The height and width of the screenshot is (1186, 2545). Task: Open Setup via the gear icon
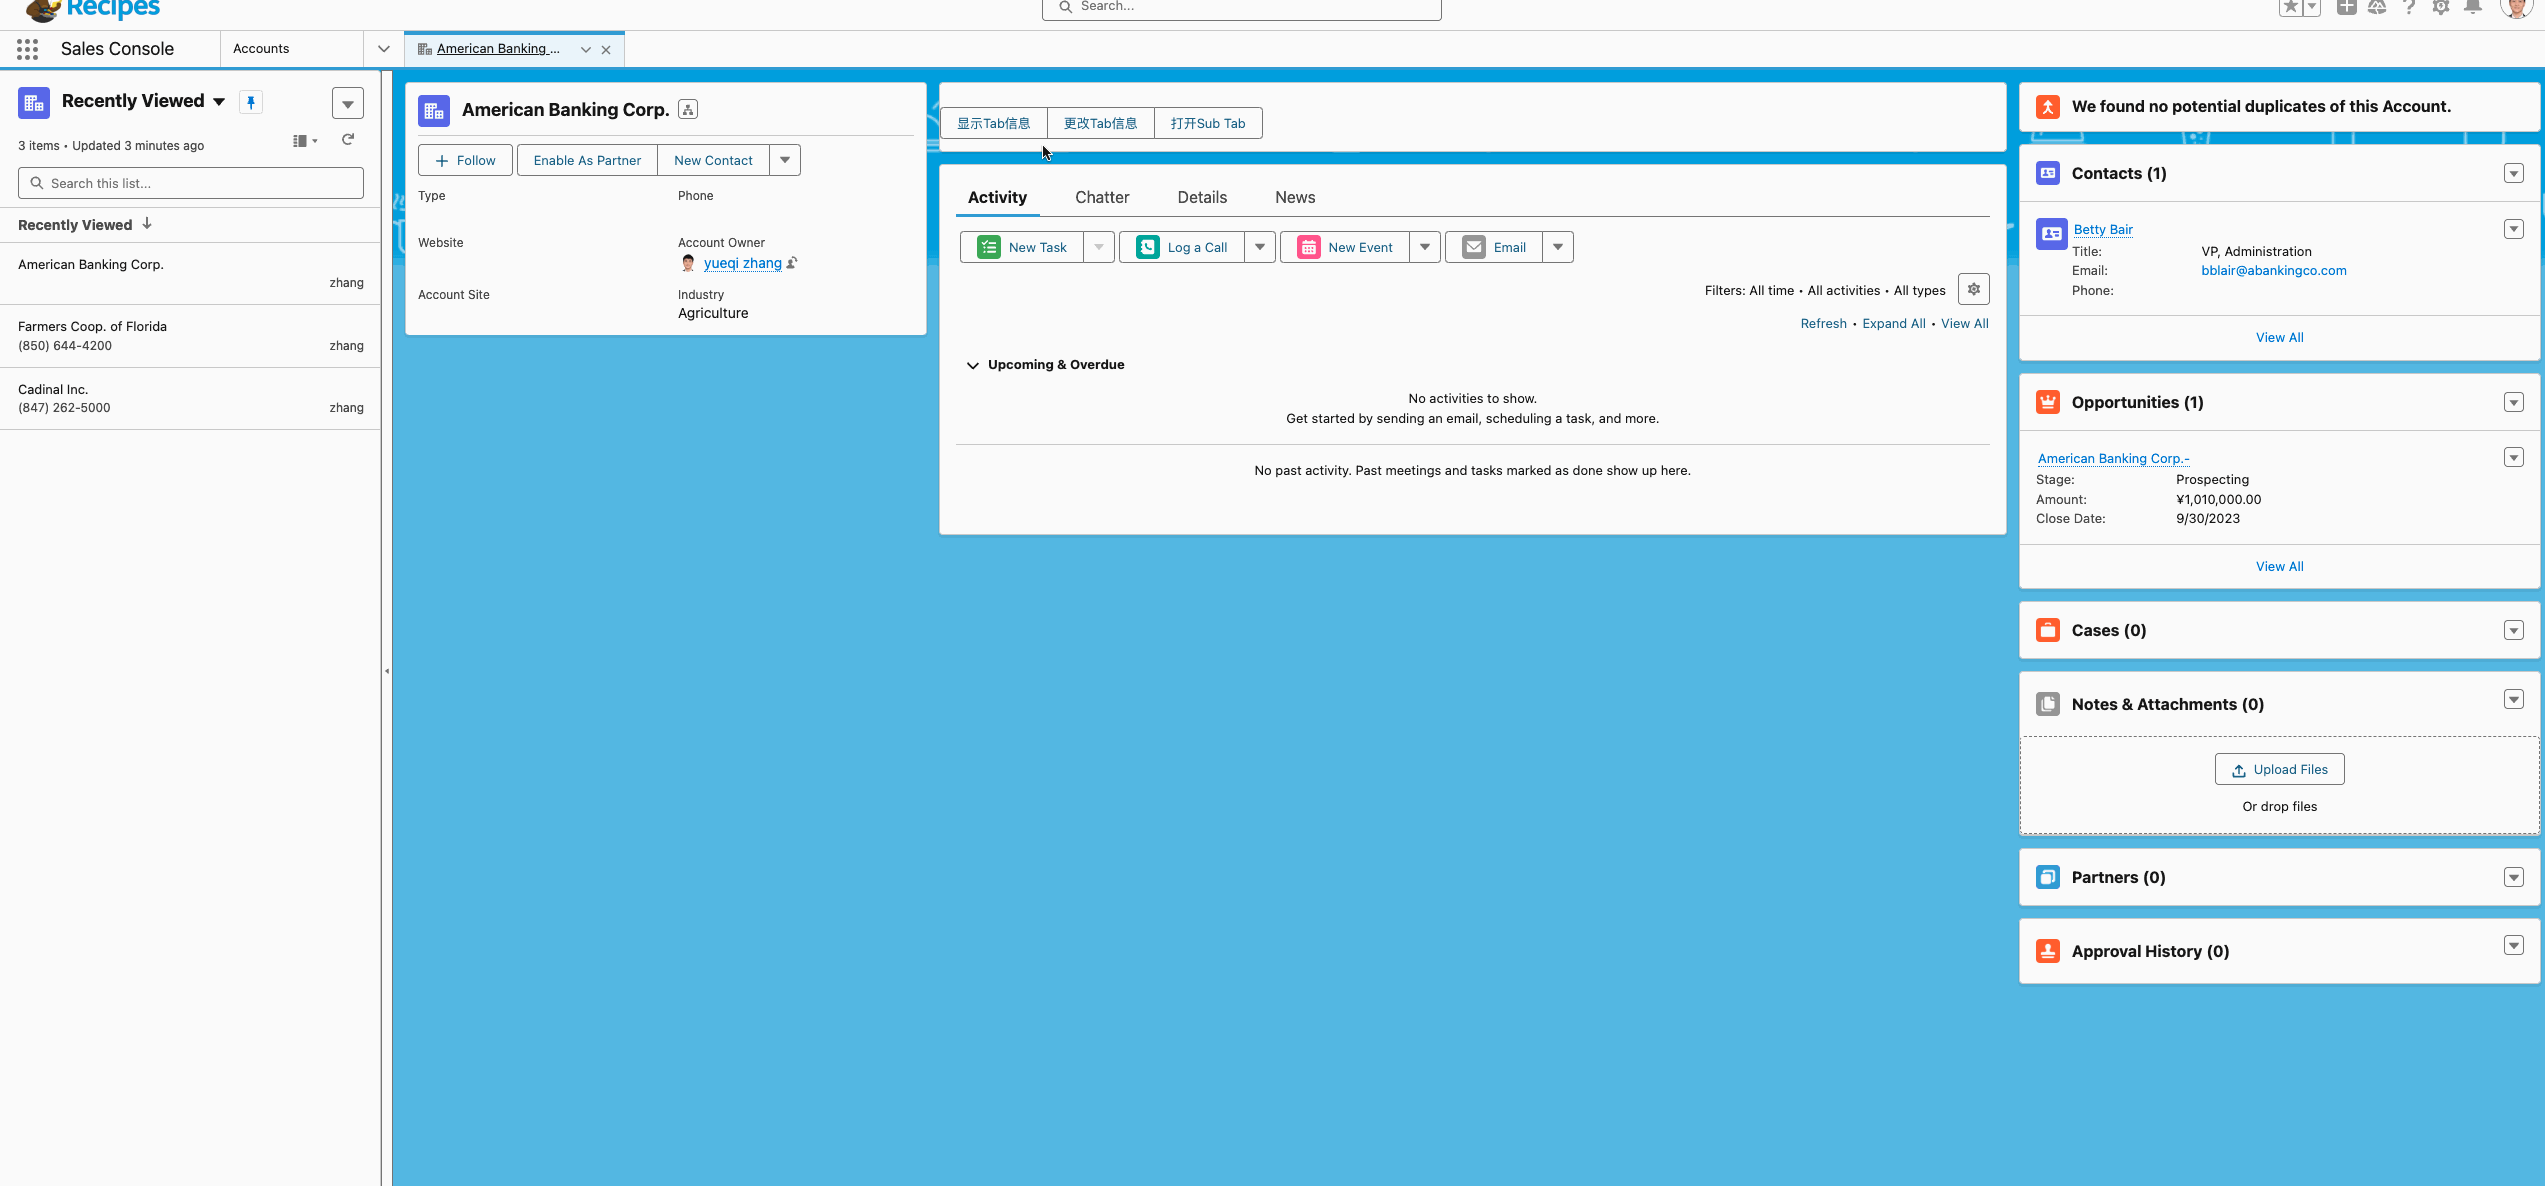tap(2440, 8)
